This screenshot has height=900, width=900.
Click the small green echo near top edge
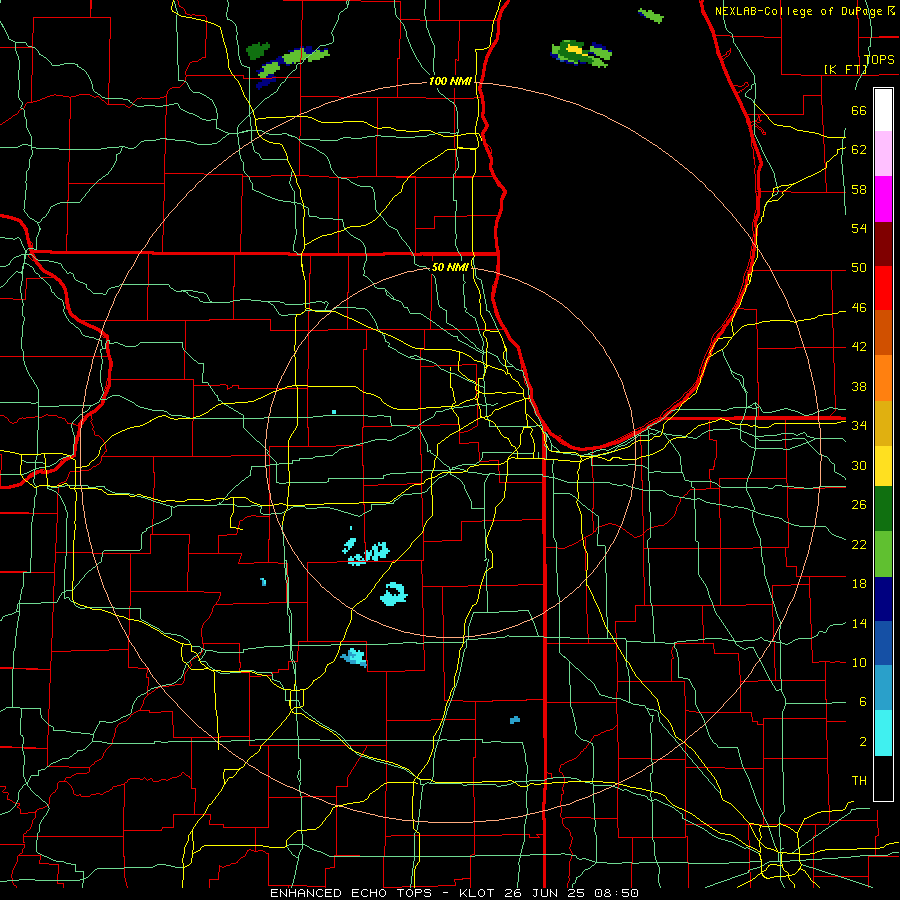click(x=651, y=15)
